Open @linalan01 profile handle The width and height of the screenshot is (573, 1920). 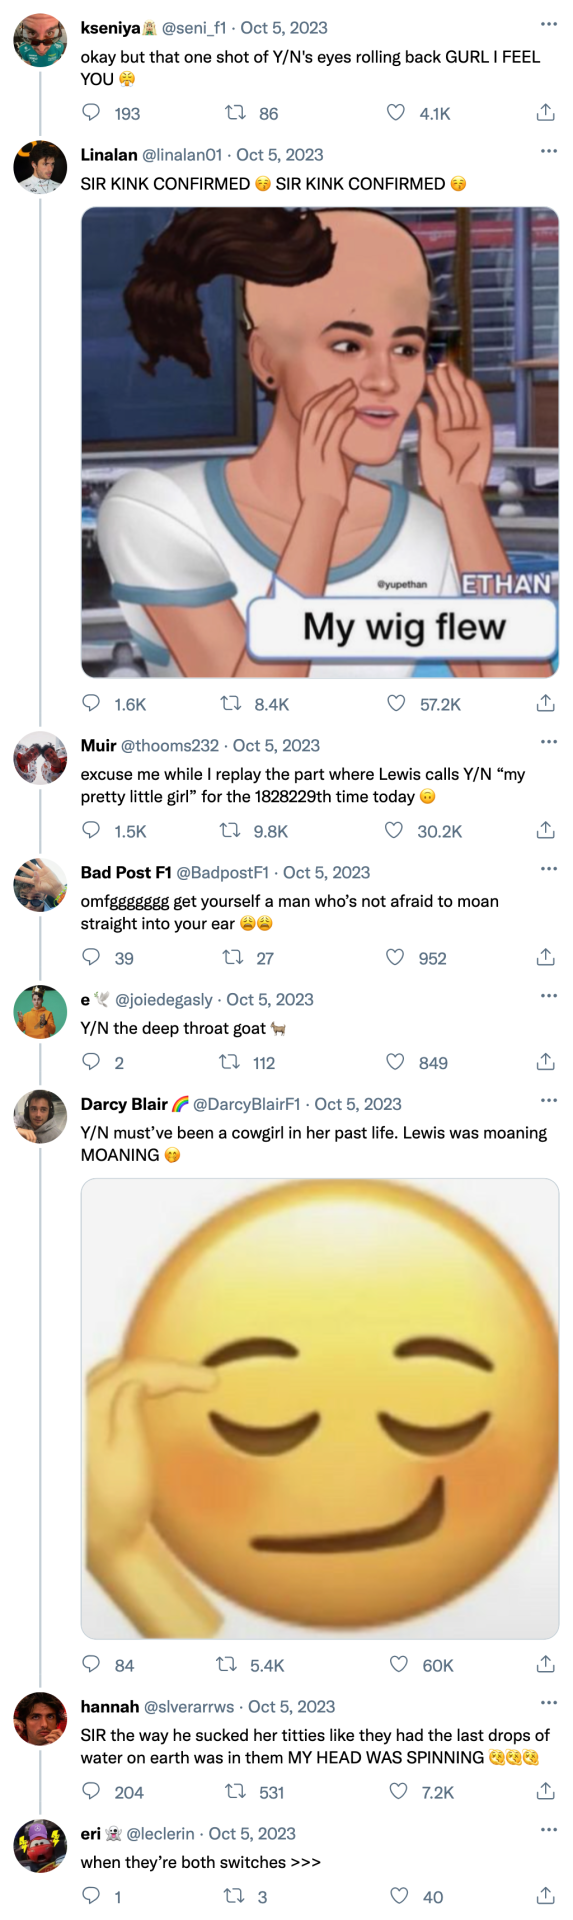click(x=182, y=155)
